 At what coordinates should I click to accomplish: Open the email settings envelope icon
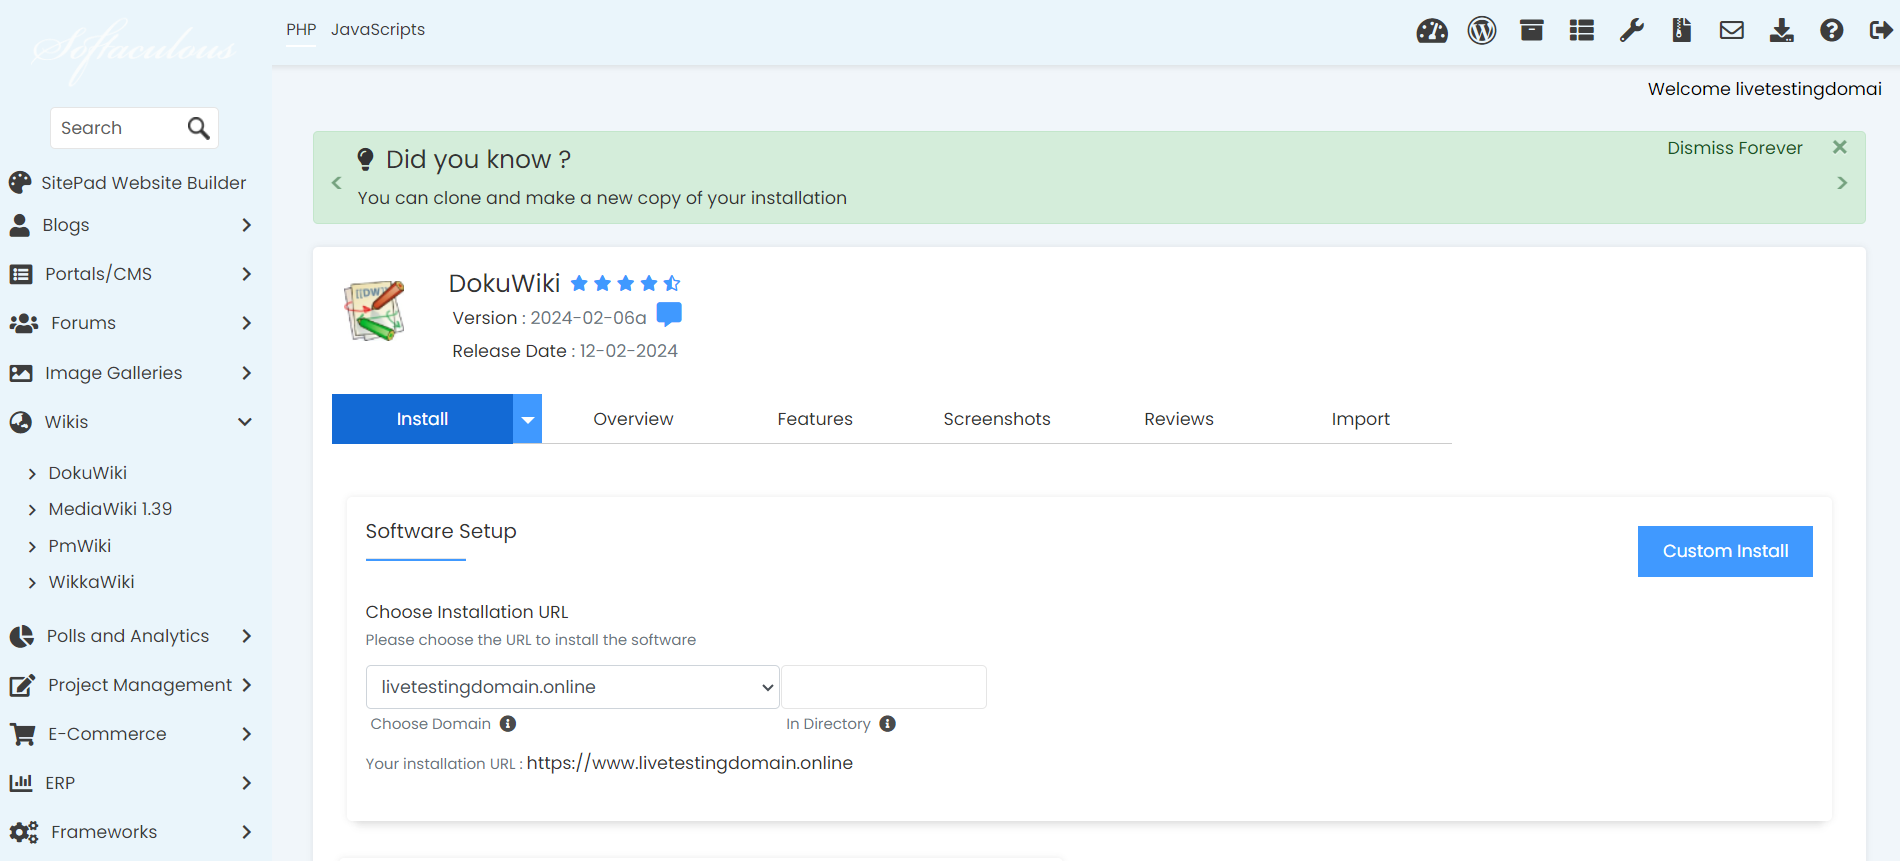(x=1732, y=30)
